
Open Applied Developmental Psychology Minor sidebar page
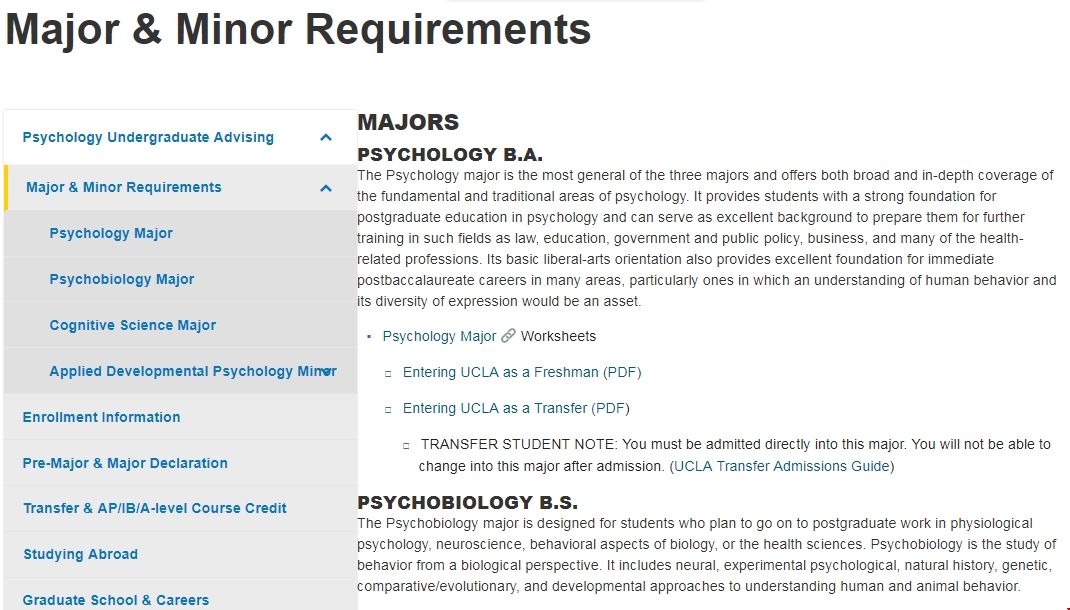click(x=180, y=371)
